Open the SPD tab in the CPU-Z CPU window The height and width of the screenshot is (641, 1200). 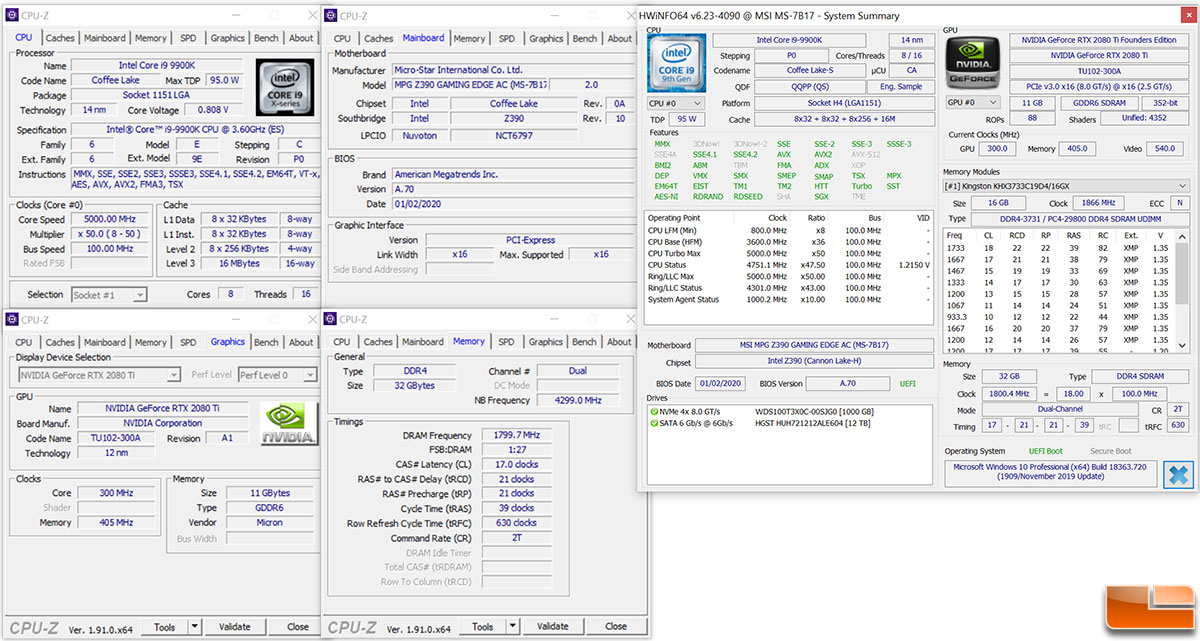[x=188, y=38]
